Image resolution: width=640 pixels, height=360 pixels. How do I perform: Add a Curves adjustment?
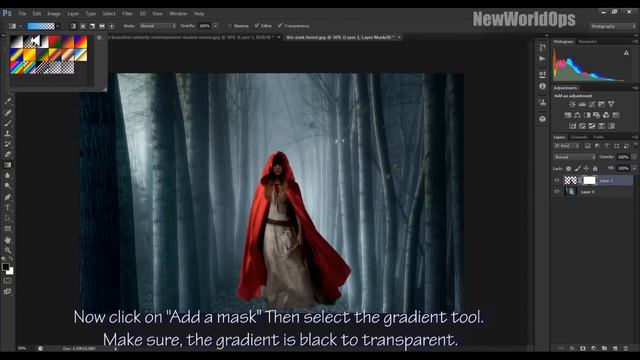click(592, 104)
